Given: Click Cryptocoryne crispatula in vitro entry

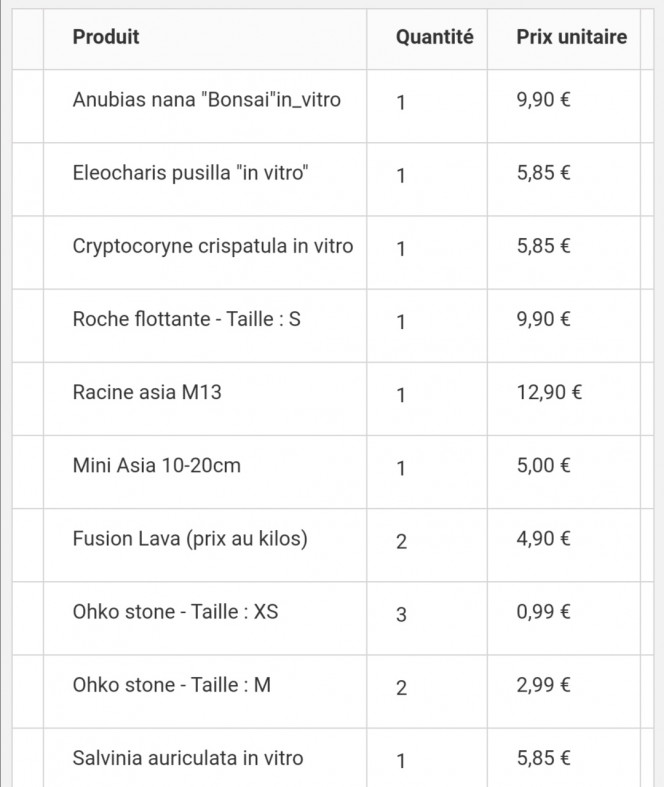Looking at the screenshot, I should tap(213, 246).
